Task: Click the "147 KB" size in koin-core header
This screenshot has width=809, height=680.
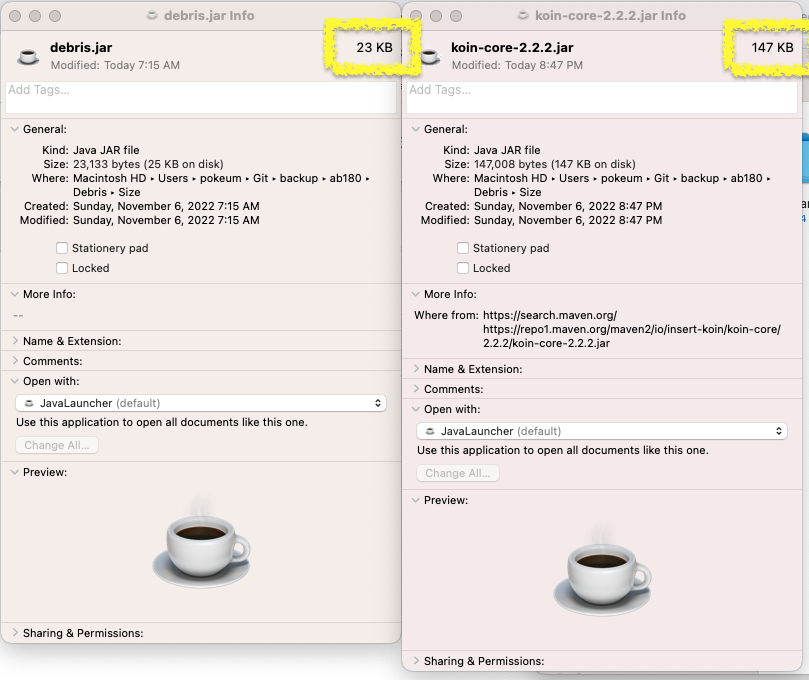Action: click(772, 47)
